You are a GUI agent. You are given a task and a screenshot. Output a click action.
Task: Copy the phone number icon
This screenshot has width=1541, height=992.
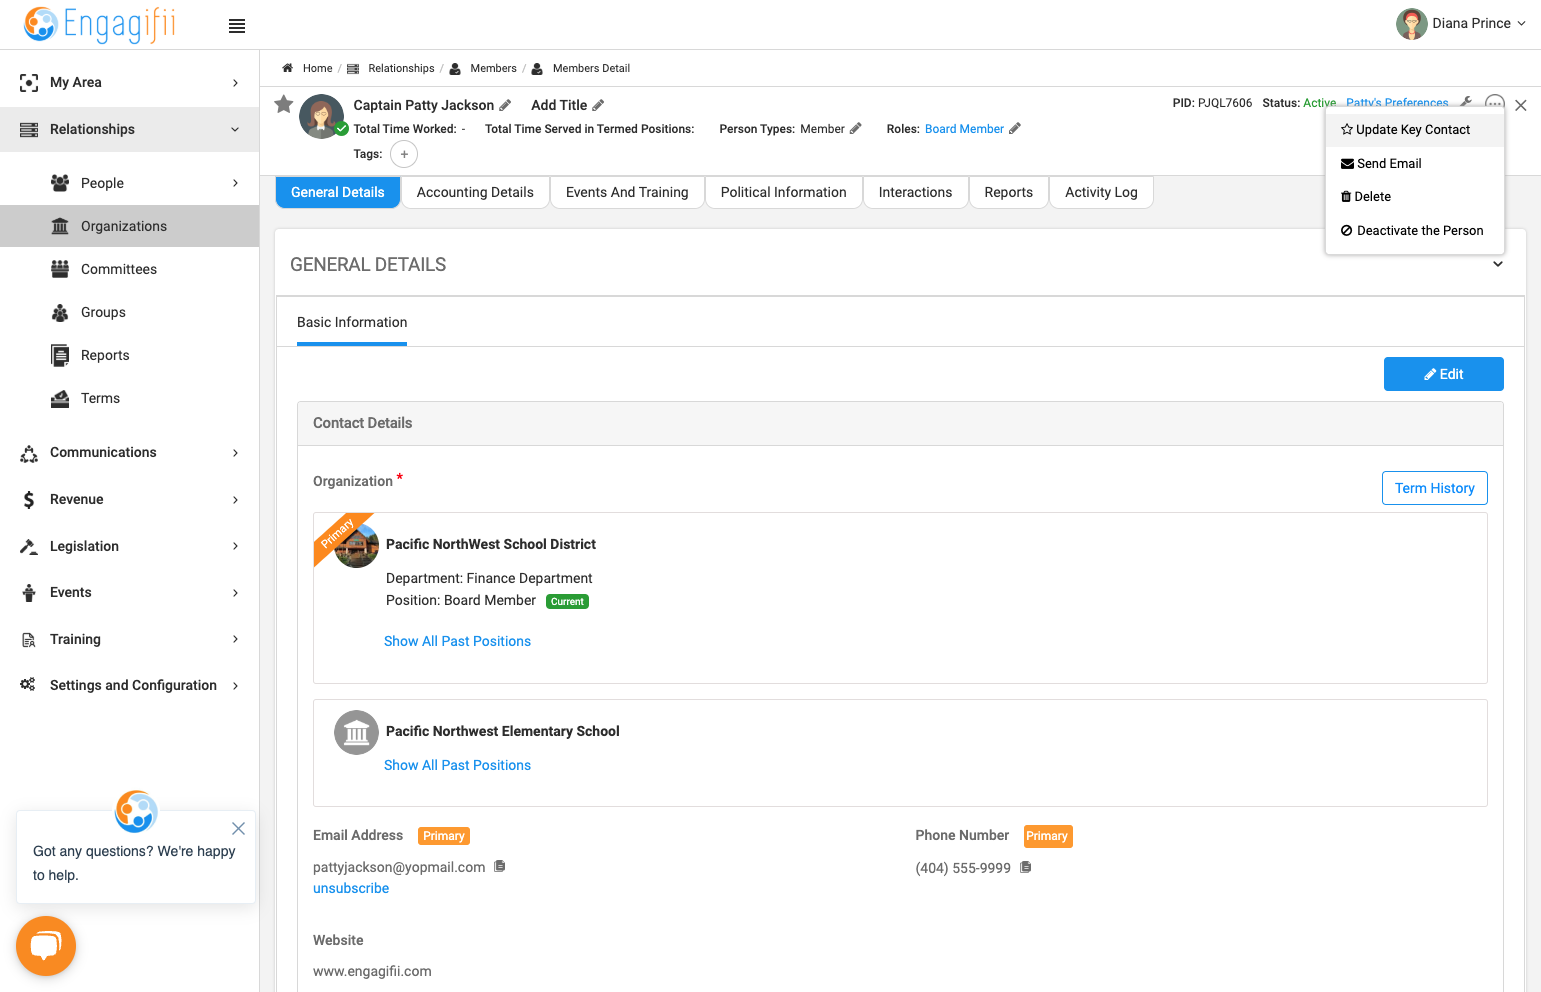click(x=1025, y=867)
